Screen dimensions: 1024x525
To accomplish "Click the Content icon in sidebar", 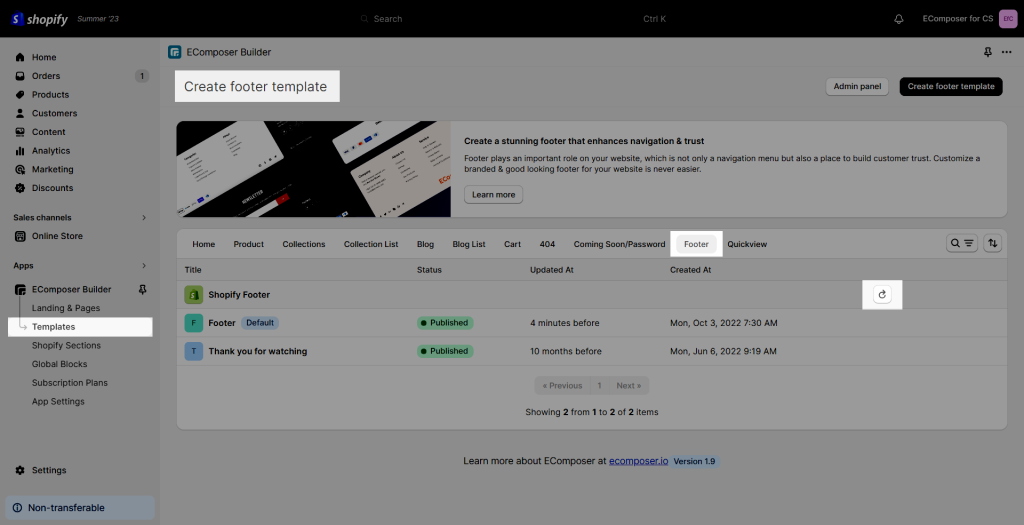I will coord(20,132).
